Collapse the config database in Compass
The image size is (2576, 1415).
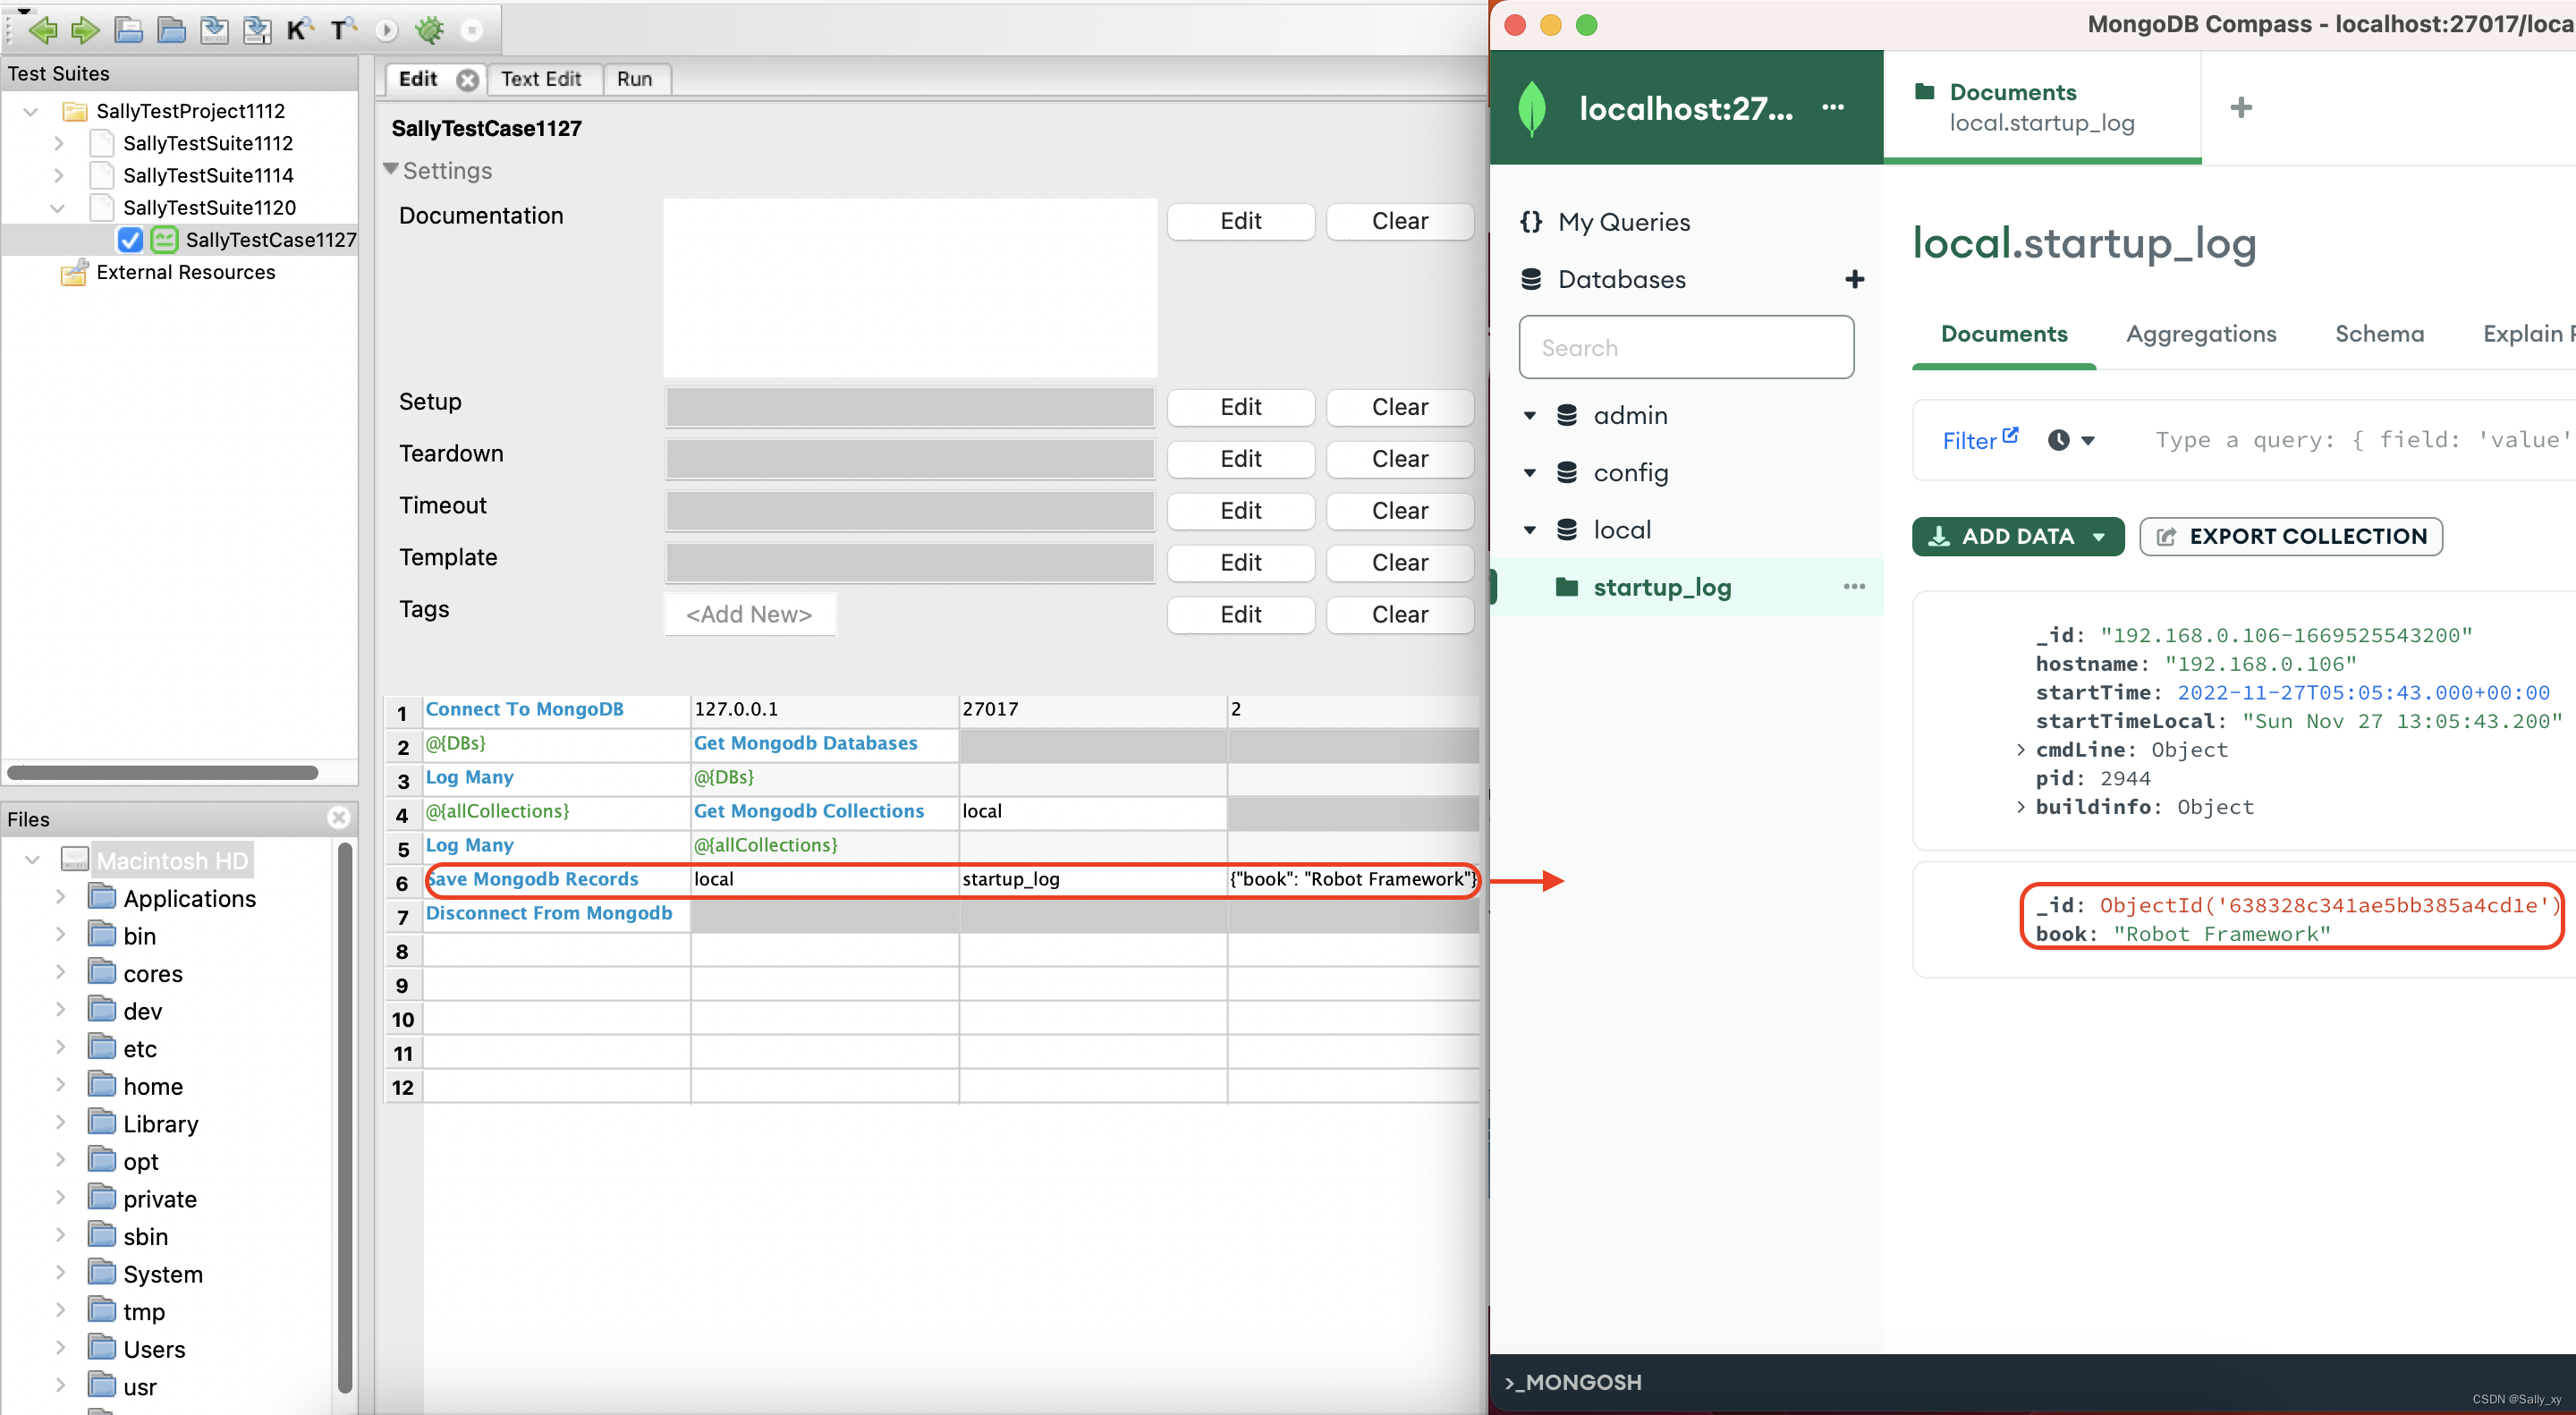(x=1529, y=472)
